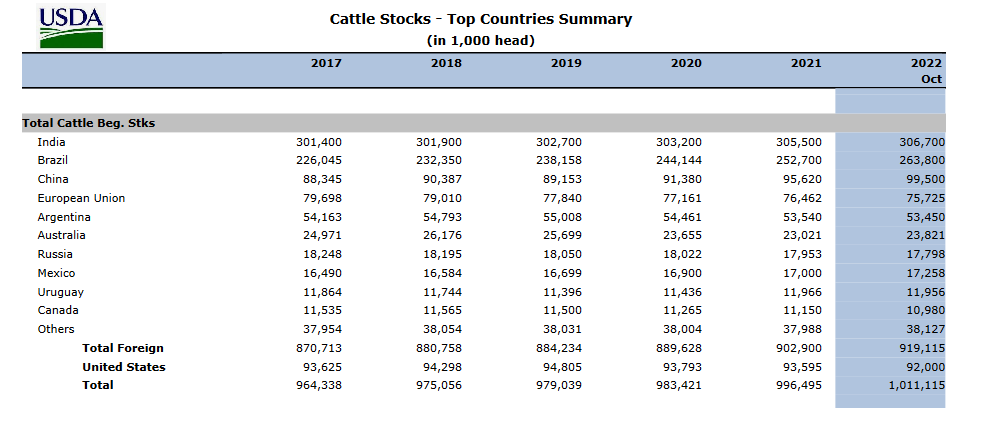982x423 pixels.
Task: Click India's 2022 value 306,700
Action: [x=920, y=142]
